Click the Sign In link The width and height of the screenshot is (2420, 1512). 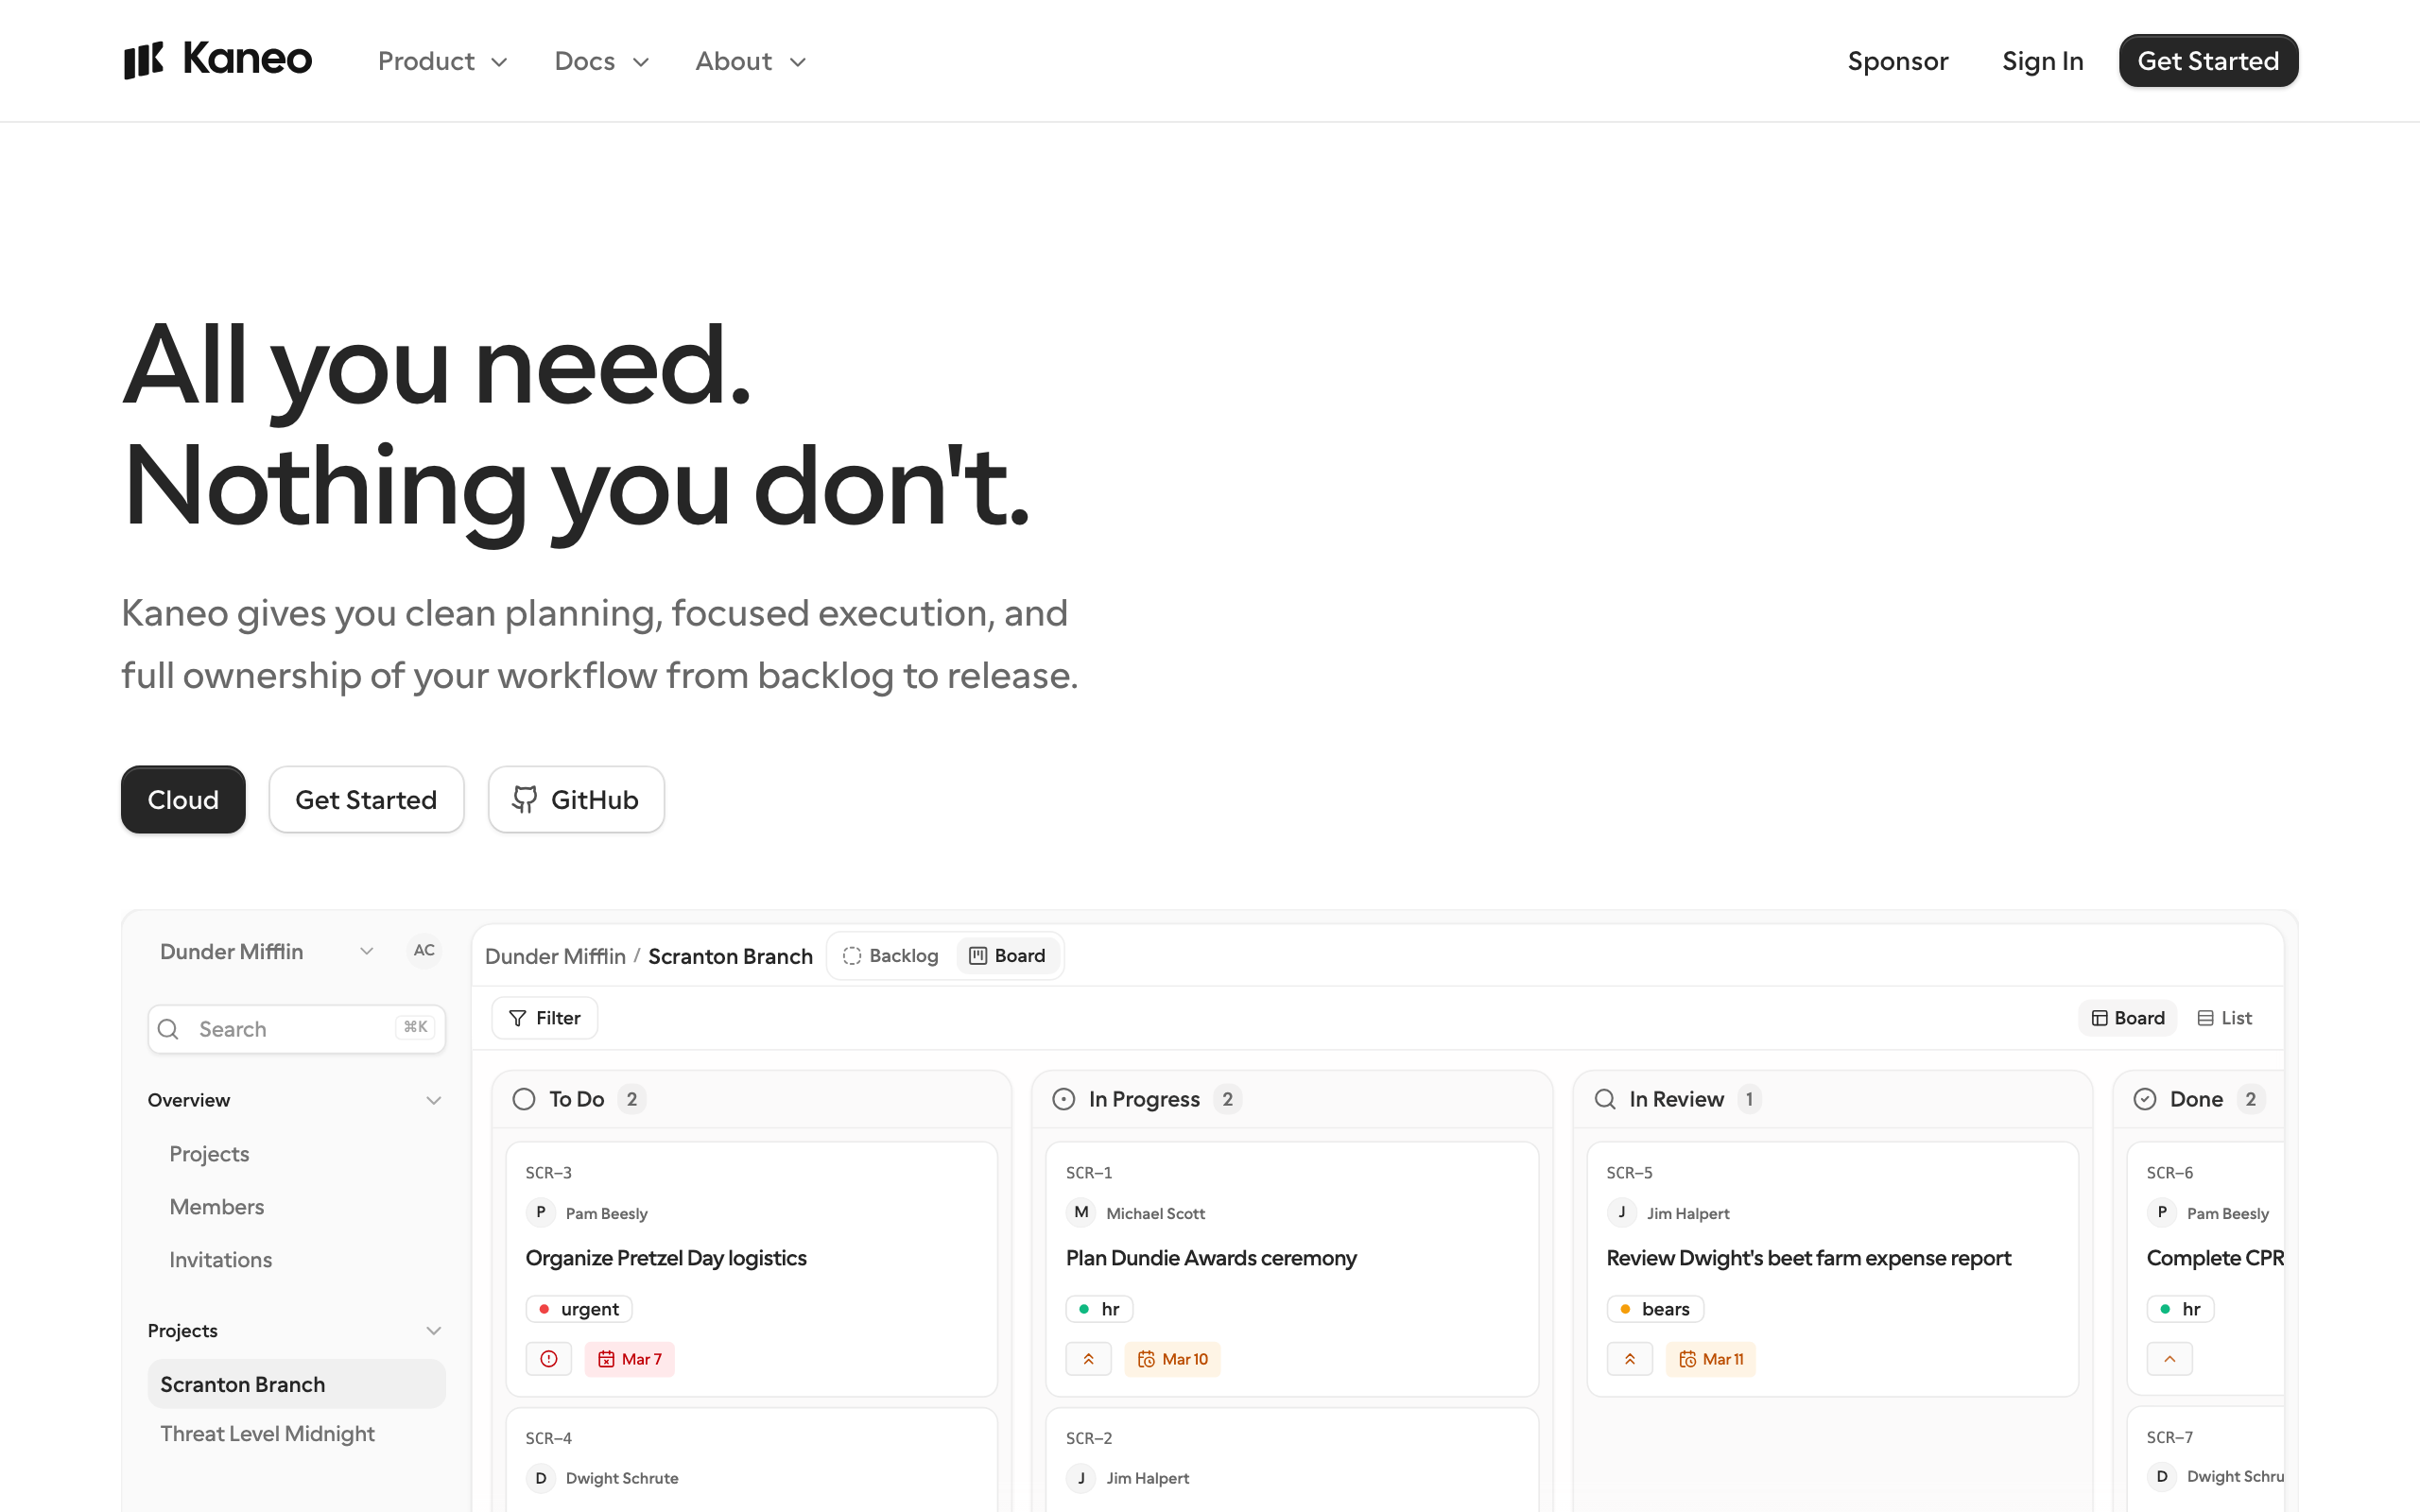coord(2042,61)
